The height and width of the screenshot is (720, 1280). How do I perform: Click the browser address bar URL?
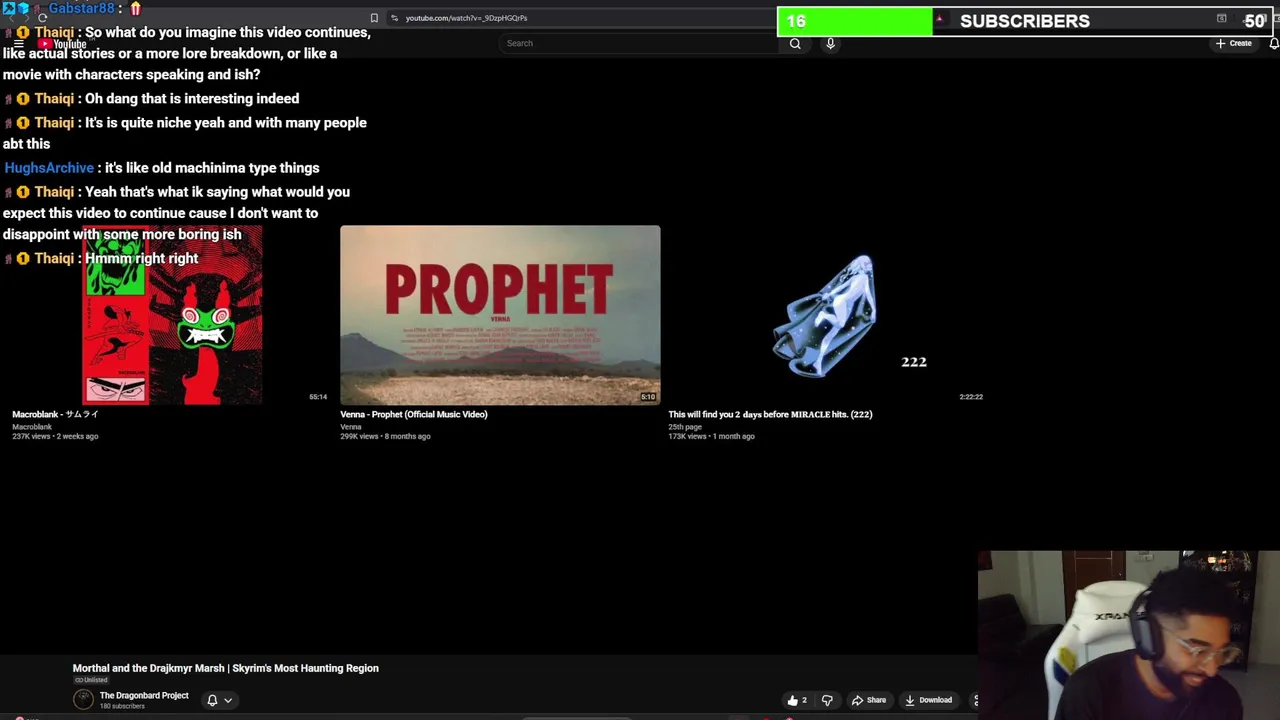(466, 18)
